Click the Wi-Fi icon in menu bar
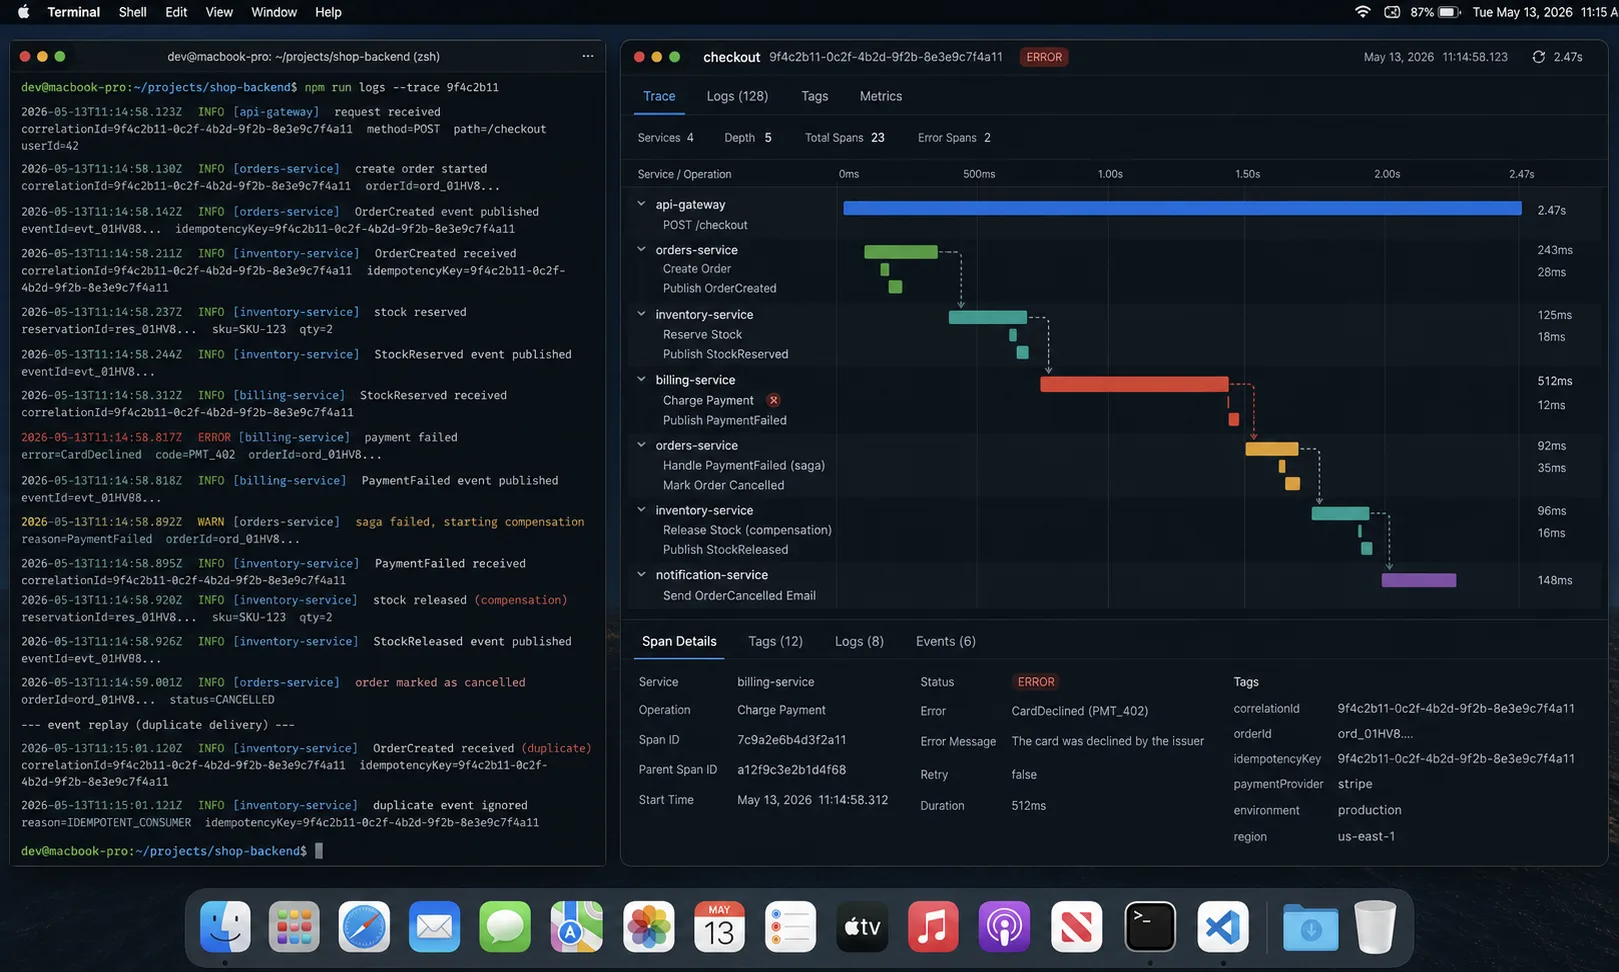Viewport: 1619px width, 972px height. 1362,12
